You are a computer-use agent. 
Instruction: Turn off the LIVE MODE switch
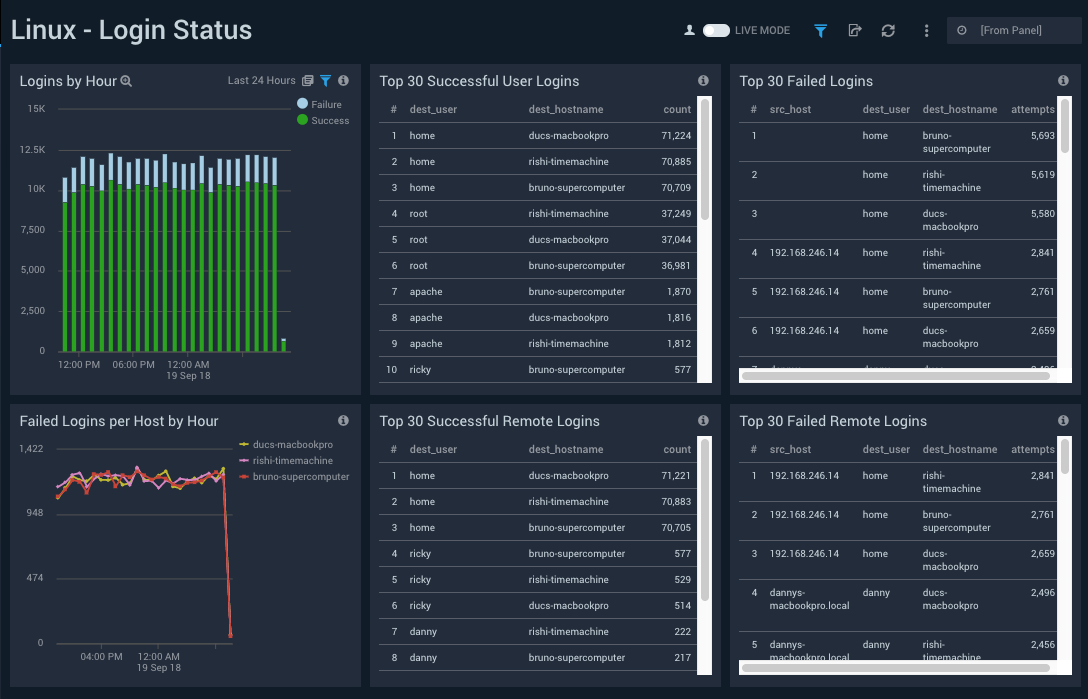(718, 31)
